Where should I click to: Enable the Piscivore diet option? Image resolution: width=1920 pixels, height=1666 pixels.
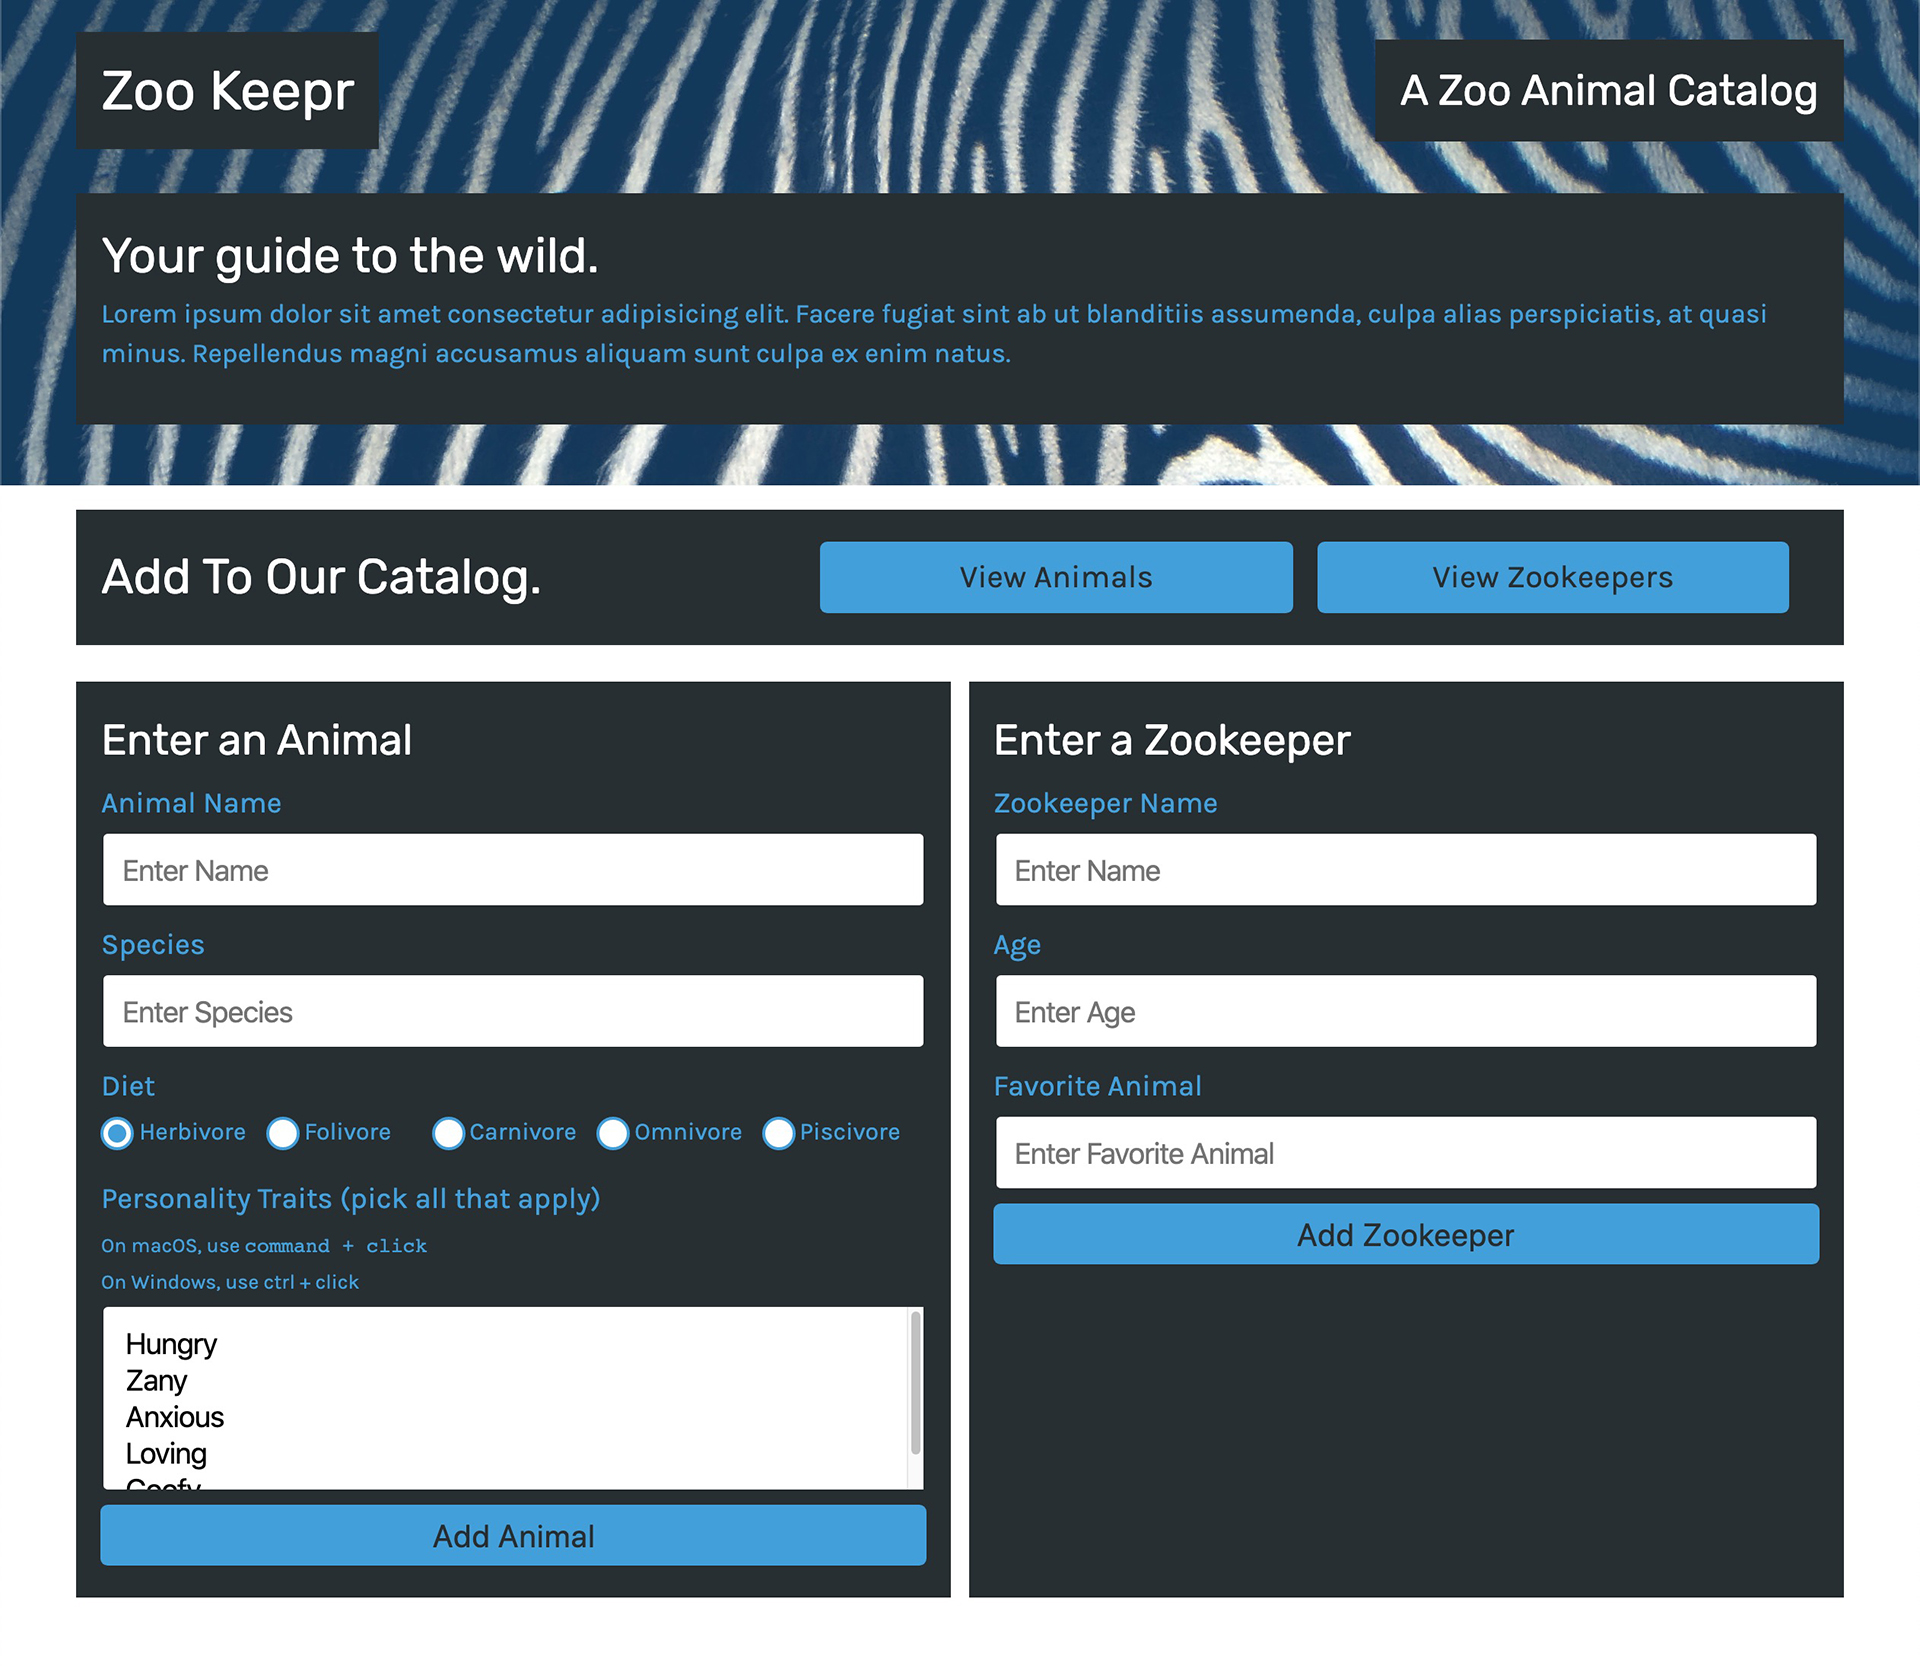[x=779, y=1133]
